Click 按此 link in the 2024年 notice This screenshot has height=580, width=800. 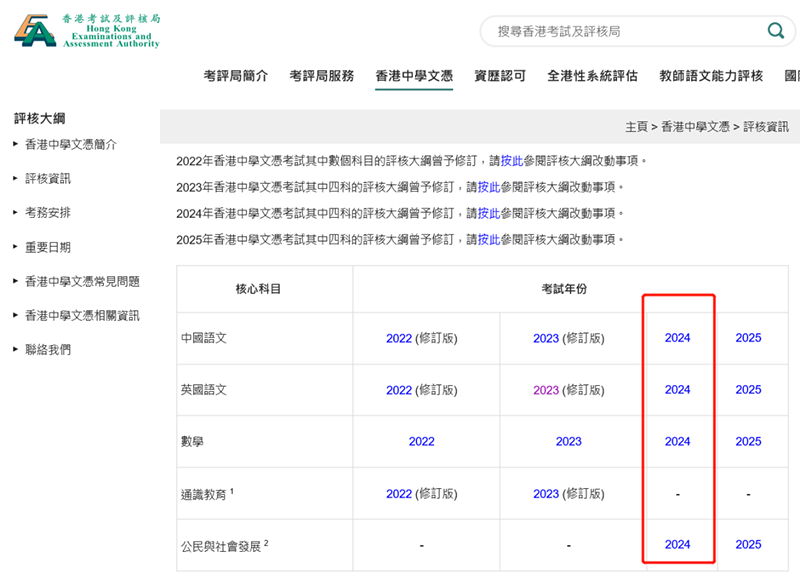point(489,213)
